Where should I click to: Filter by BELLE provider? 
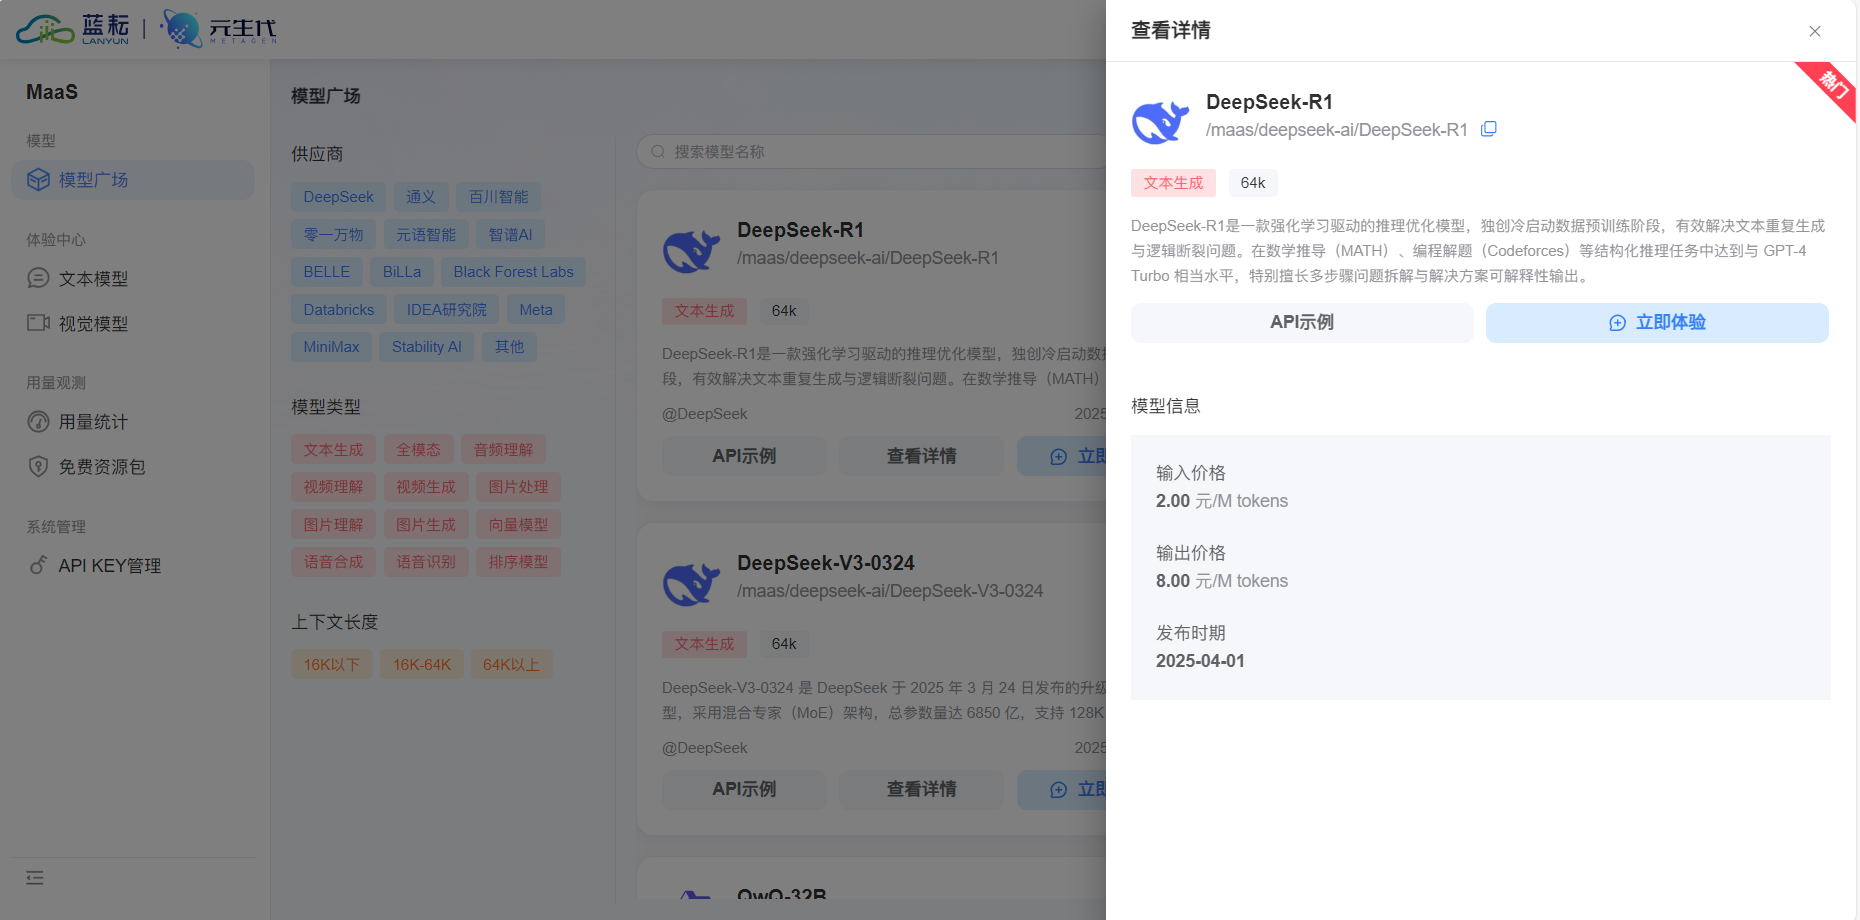pyautogui.click(x=327, y=272)
